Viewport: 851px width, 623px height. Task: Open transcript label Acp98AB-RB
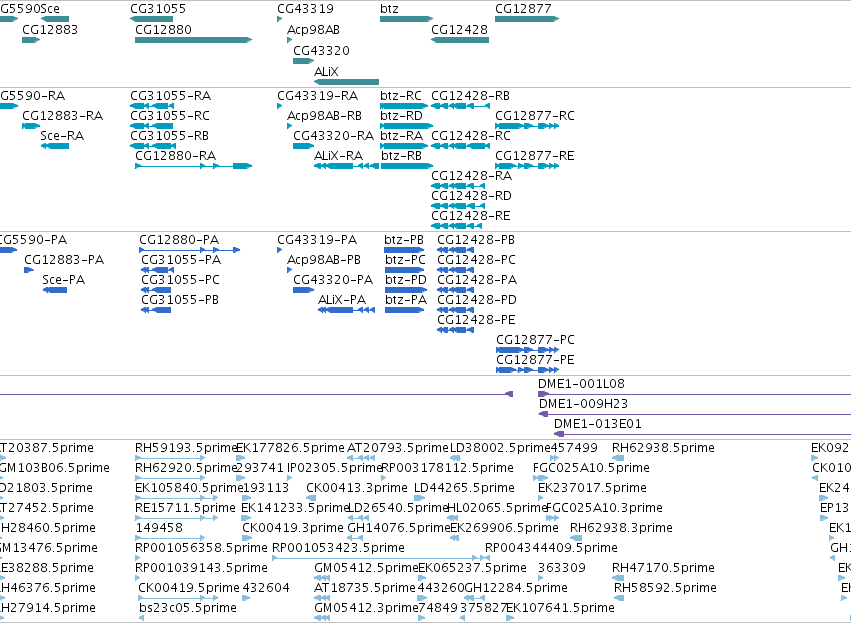tap(325, 116)
